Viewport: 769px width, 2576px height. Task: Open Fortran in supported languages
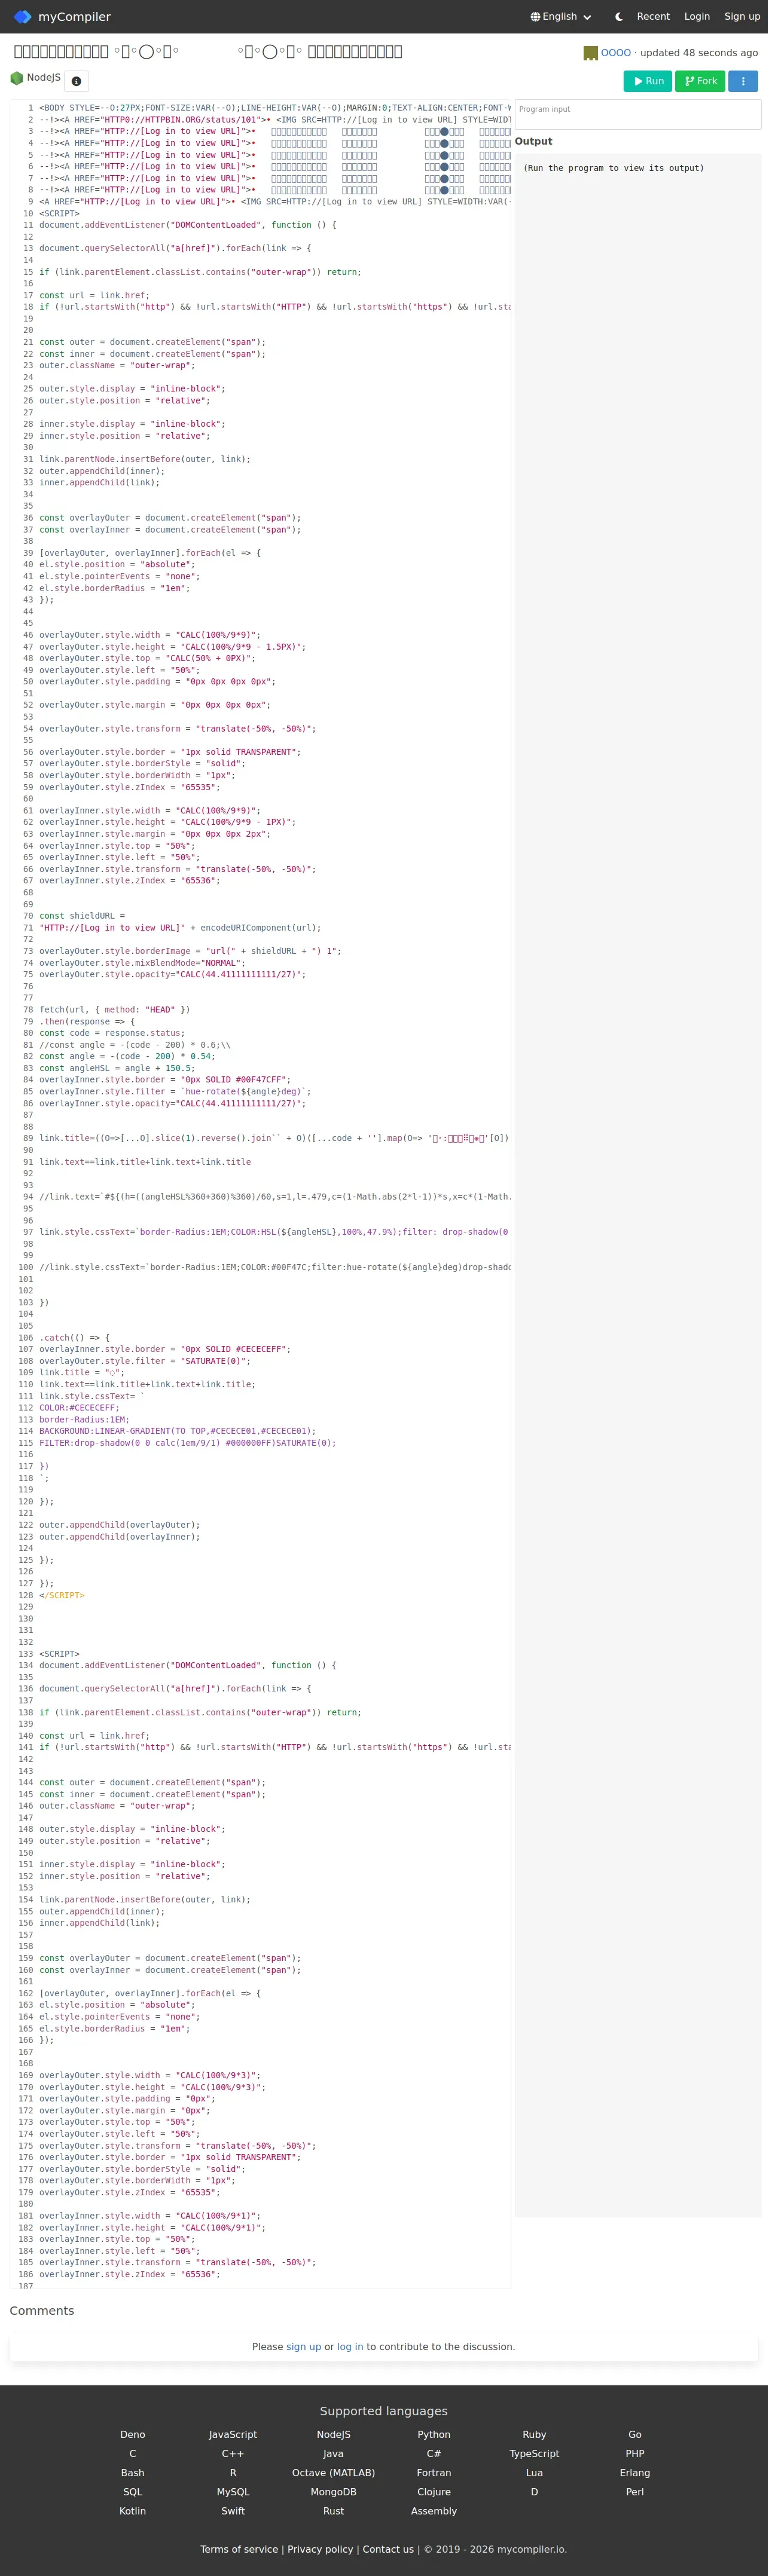click(434, 2472)
